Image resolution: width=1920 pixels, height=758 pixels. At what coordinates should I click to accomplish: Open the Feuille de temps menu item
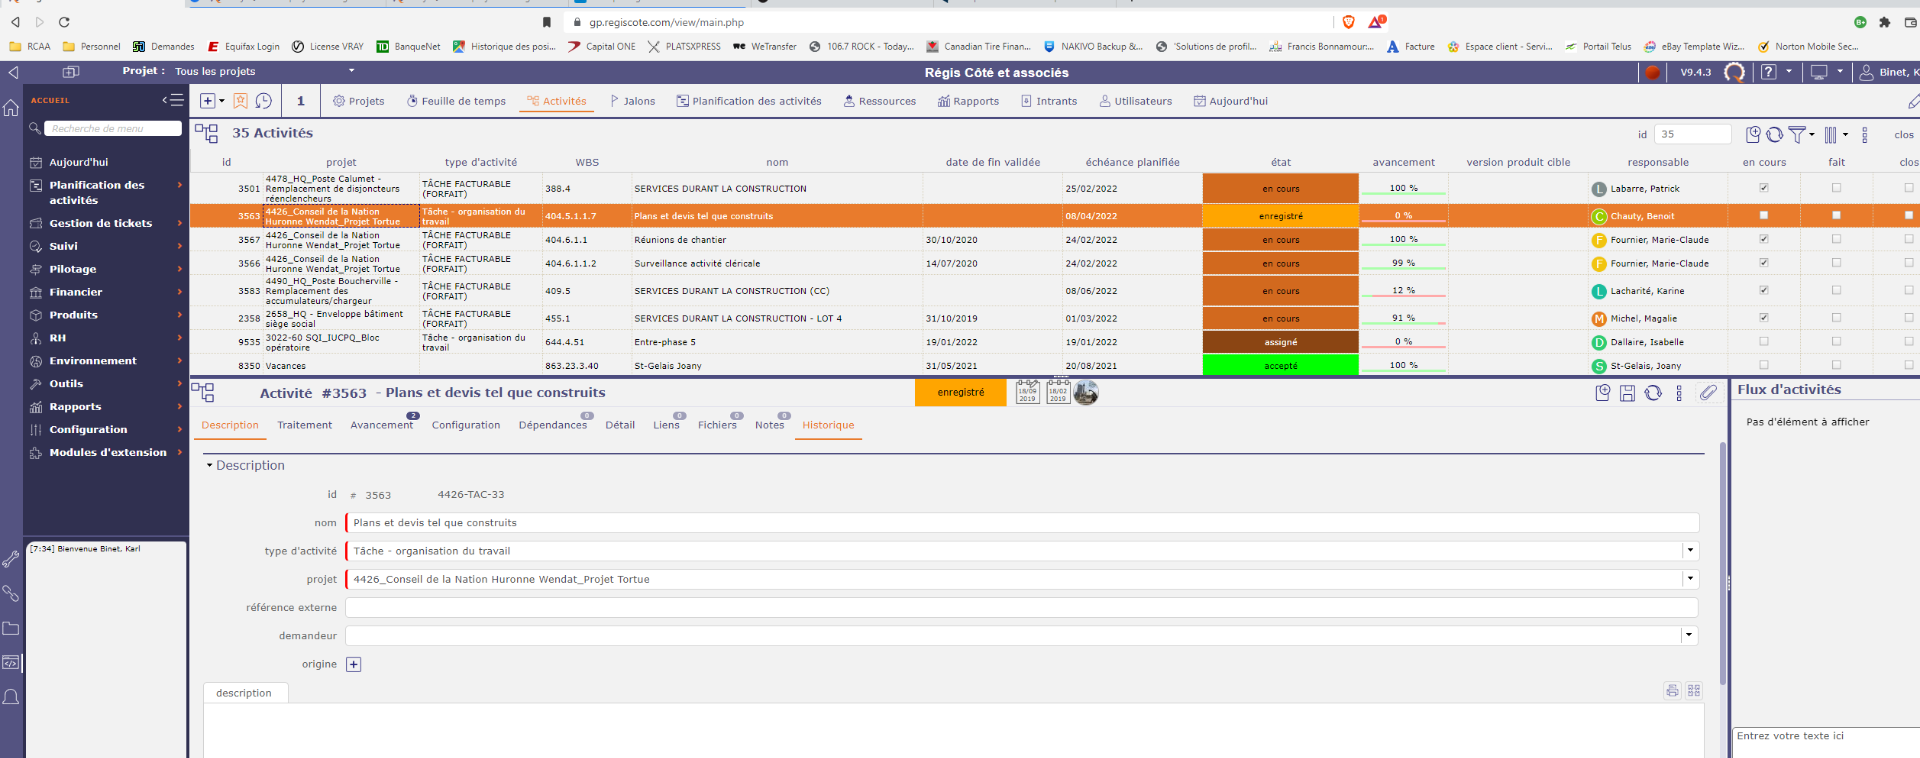tap(456, 101)
